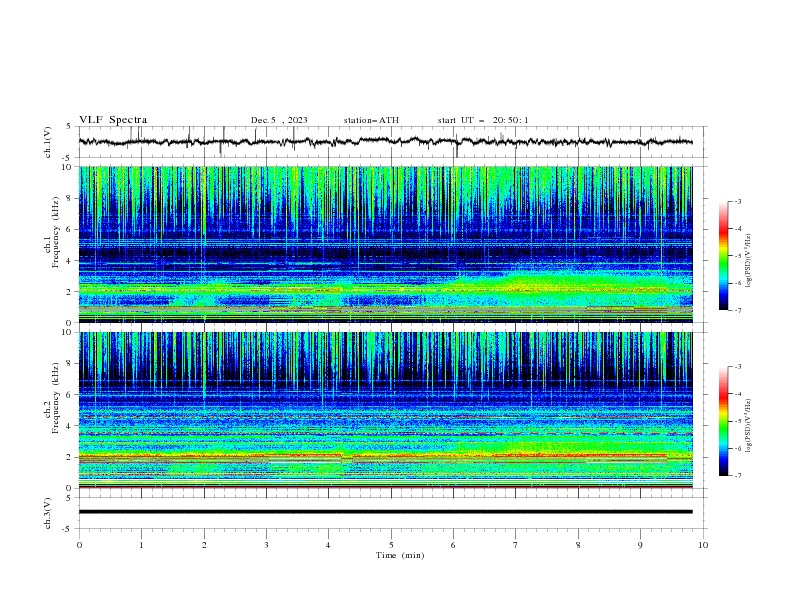Click the time axis tick label '3'
792x612 pixels.
tap(266, 545)
